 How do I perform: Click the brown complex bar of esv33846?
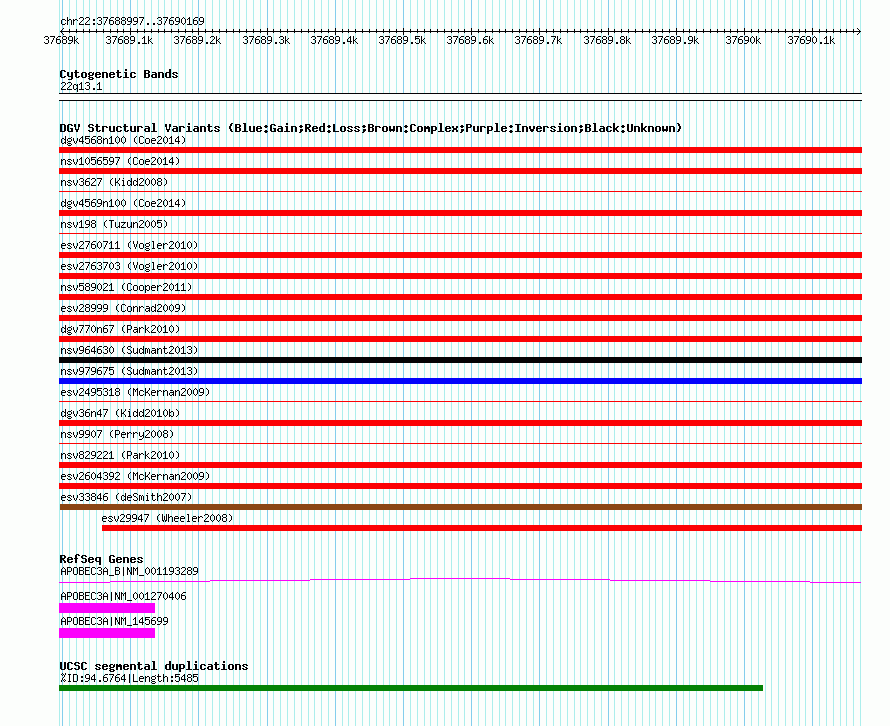click(460, 507)
